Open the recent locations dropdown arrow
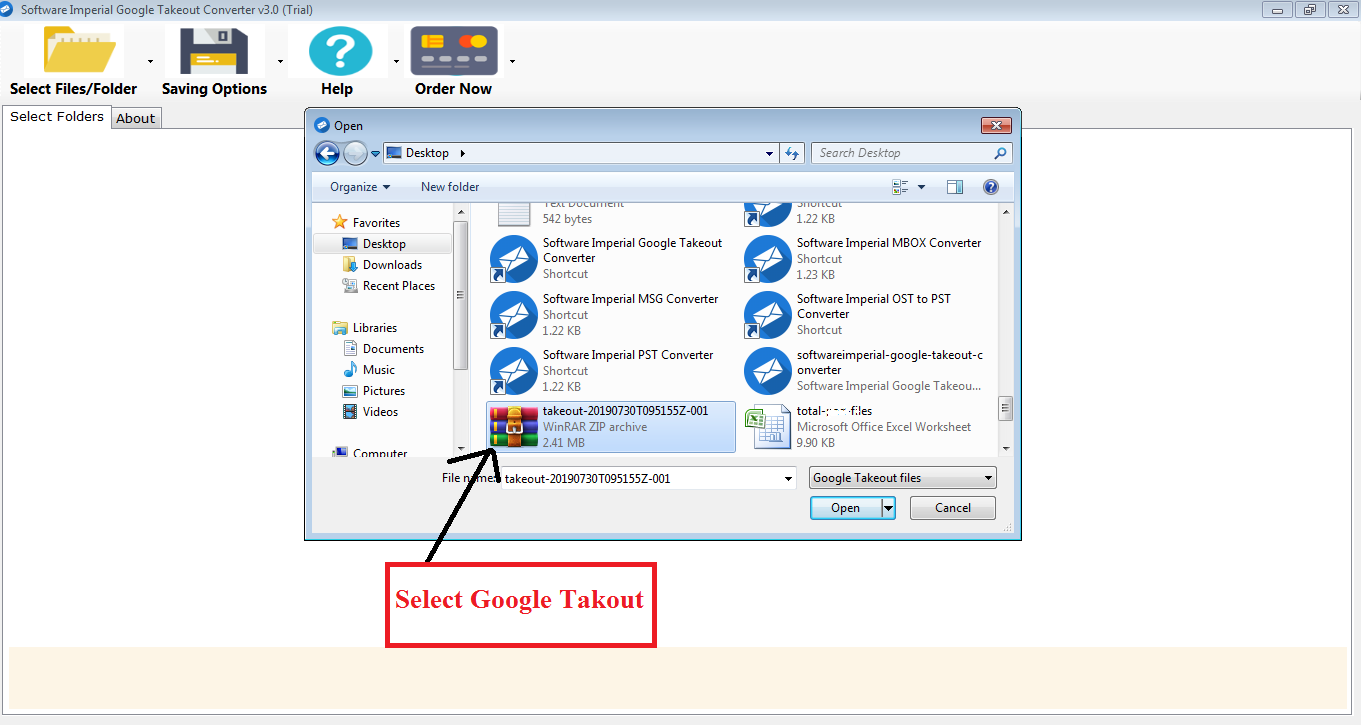 375,154
